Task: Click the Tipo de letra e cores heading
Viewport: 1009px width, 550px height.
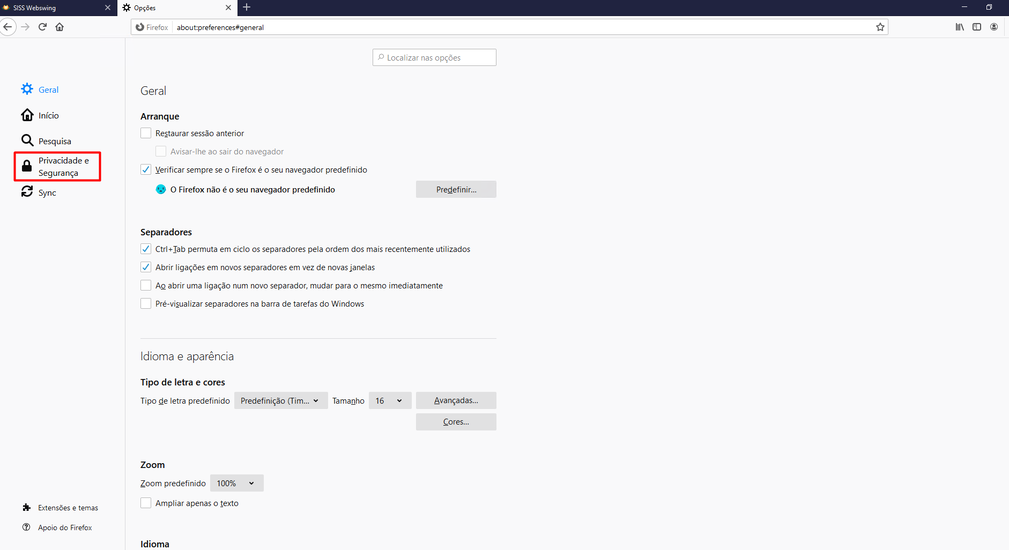Action: coord(183,382)
